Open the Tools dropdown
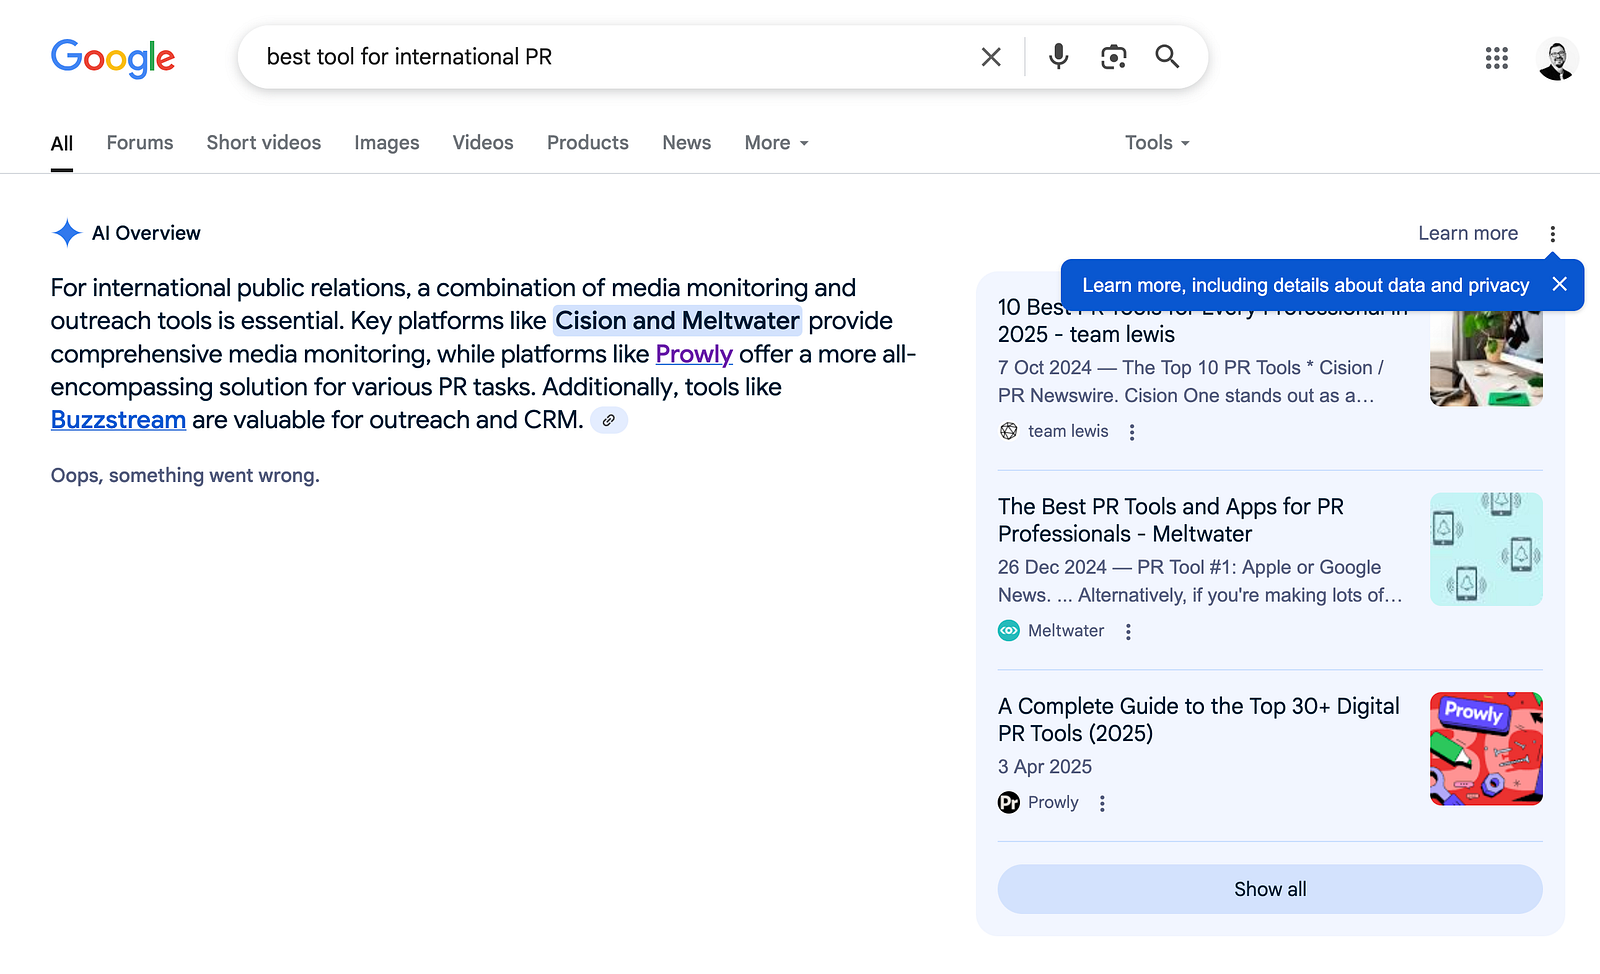 tap(1157, 143)
